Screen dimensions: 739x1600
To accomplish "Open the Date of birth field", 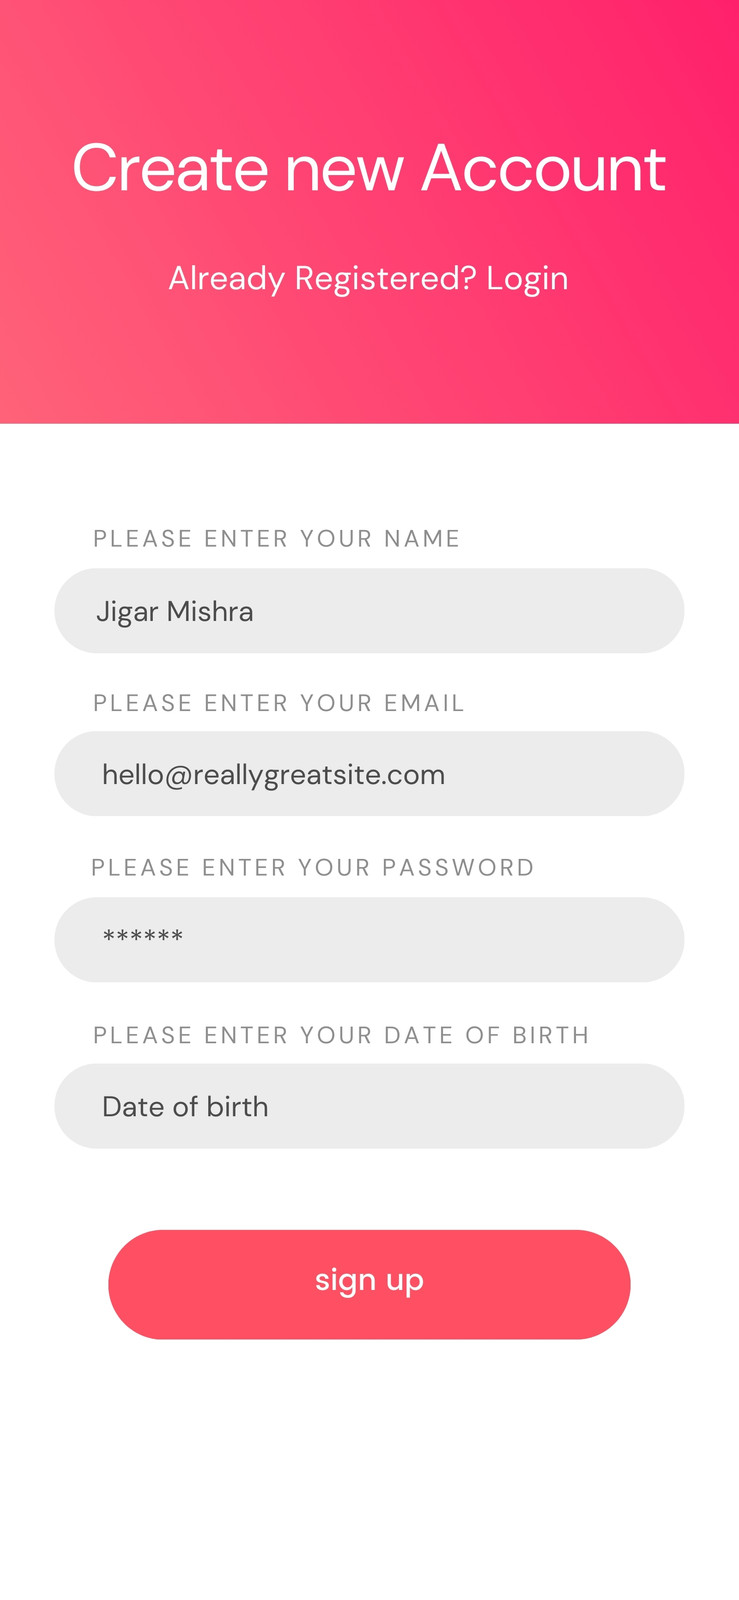I will [x=369, y=1106].
